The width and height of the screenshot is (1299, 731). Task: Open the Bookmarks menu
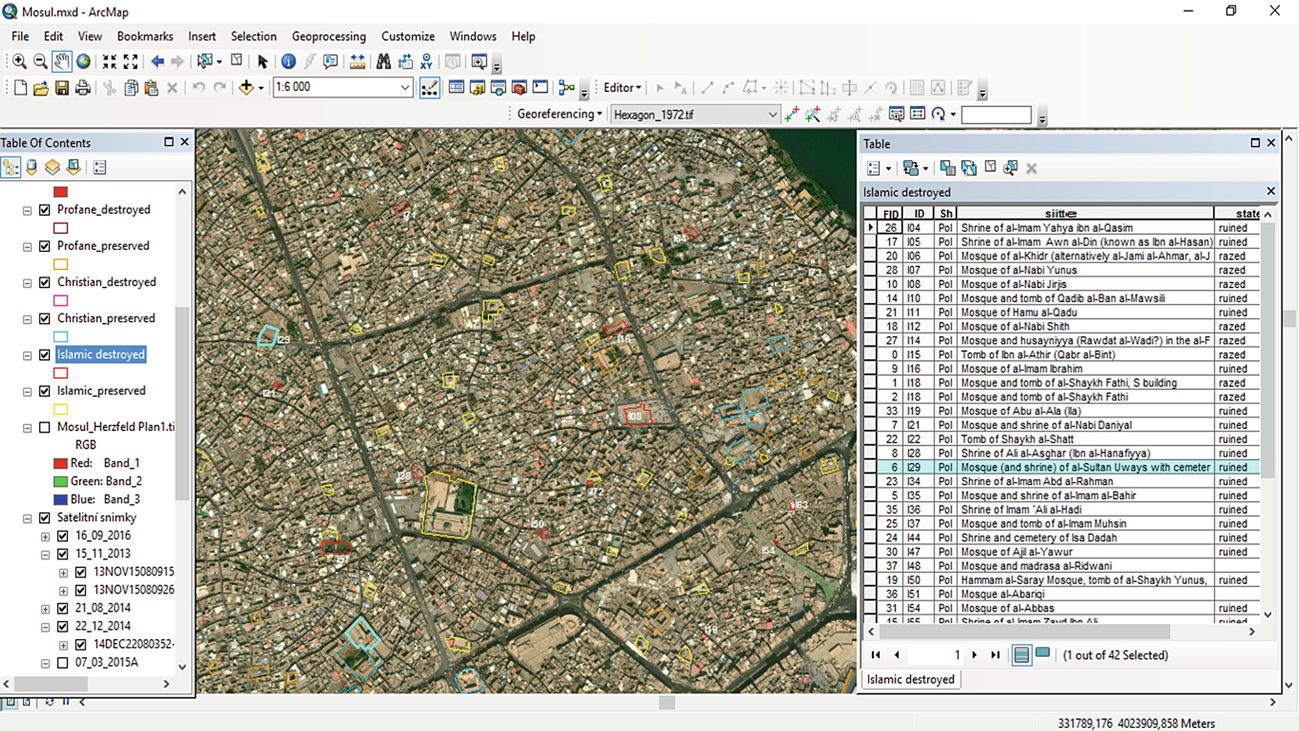pyautogui.click(x=145, y=36)
